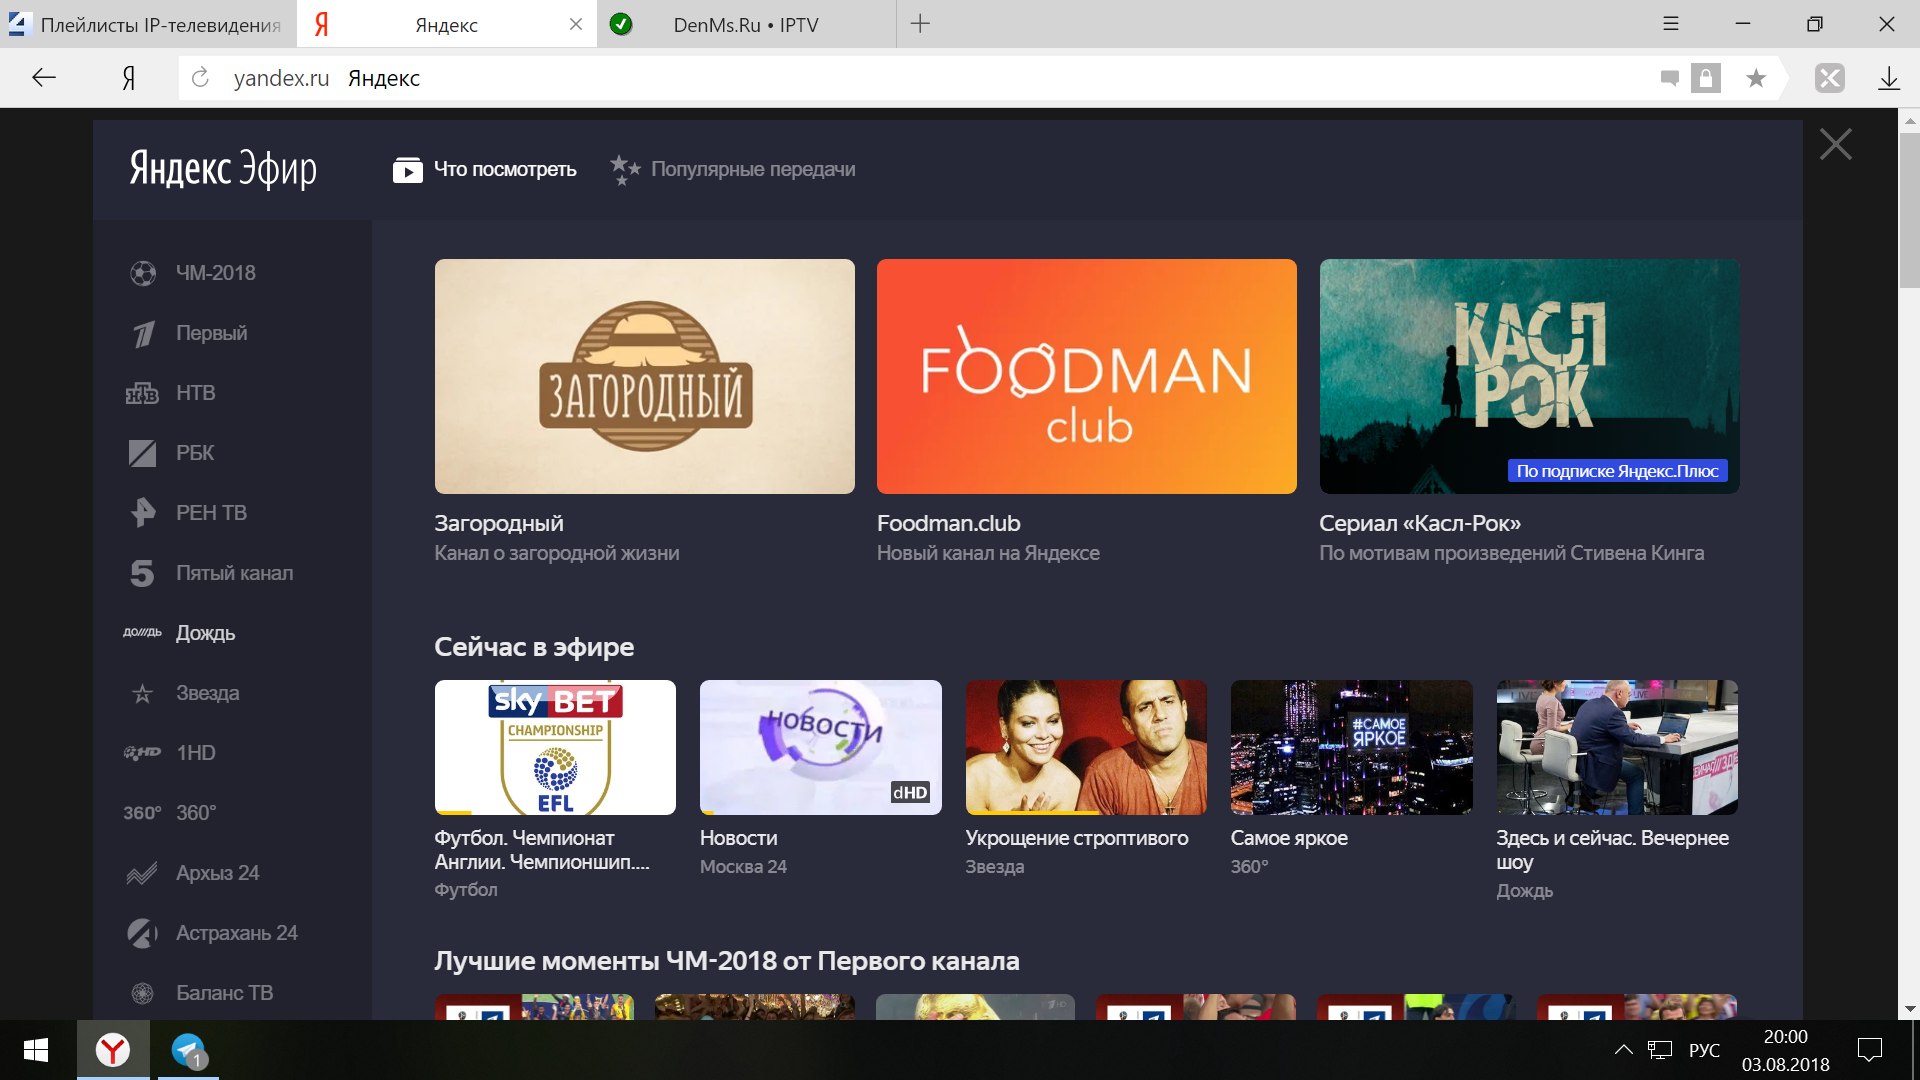Image resolution: width=1920 pixels, height=1080 pixels.
Task: Open the Дождь channel link
Action: 205,633
